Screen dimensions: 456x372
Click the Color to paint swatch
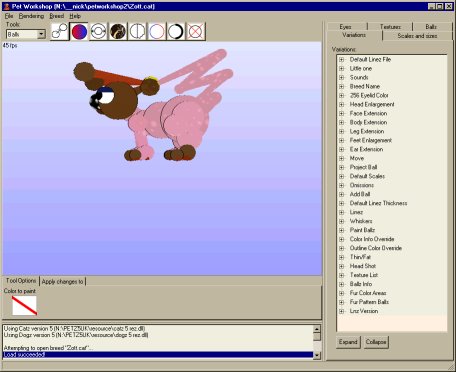click(24, 306)
